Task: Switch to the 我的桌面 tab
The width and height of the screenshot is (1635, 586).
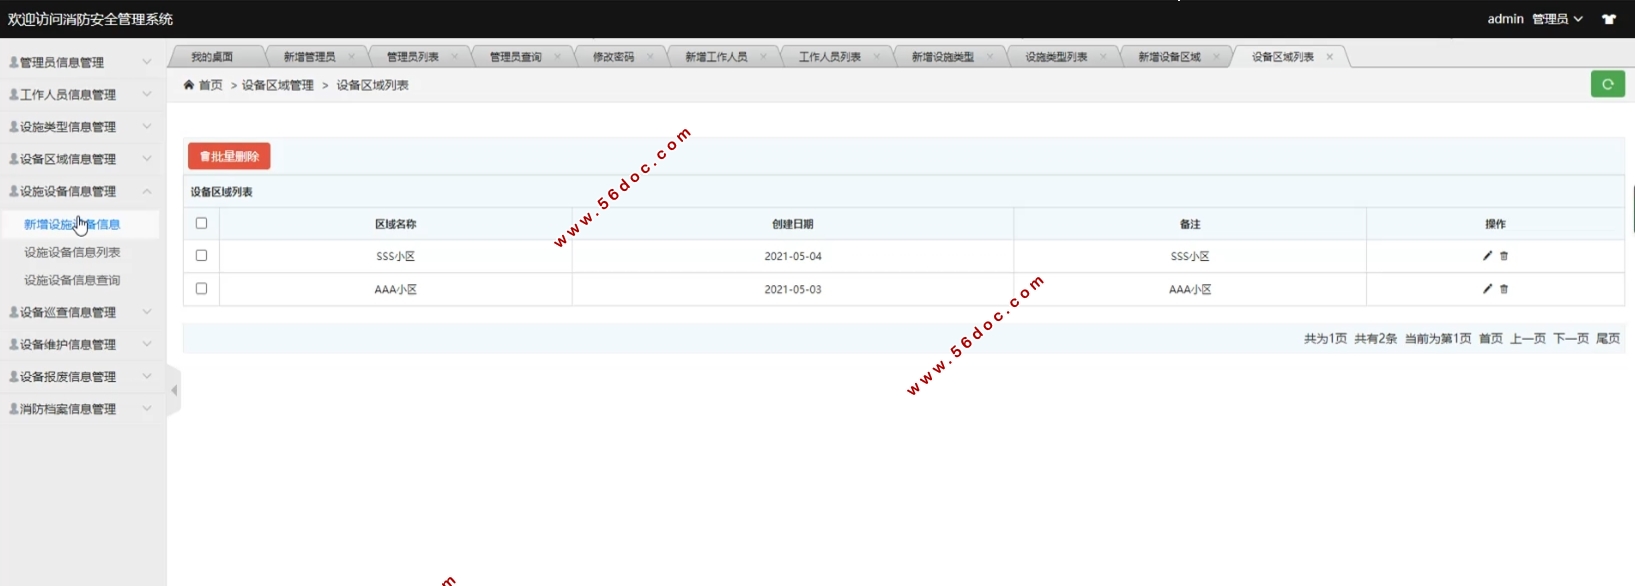Action: pos(212,57)
